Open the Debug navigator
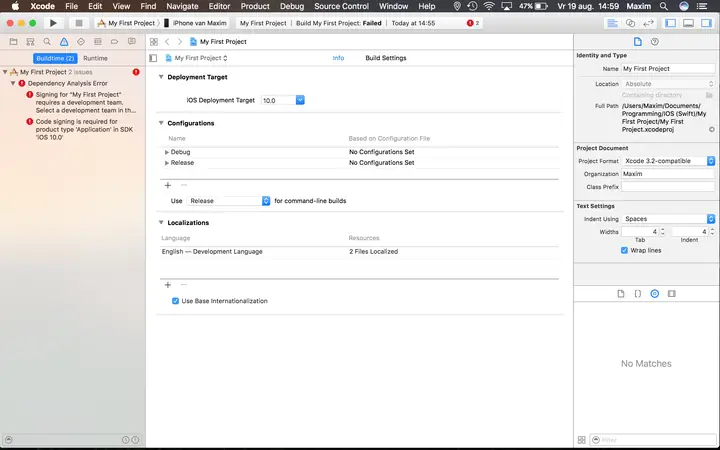720x450 pixels. click(x=97, y=42)
